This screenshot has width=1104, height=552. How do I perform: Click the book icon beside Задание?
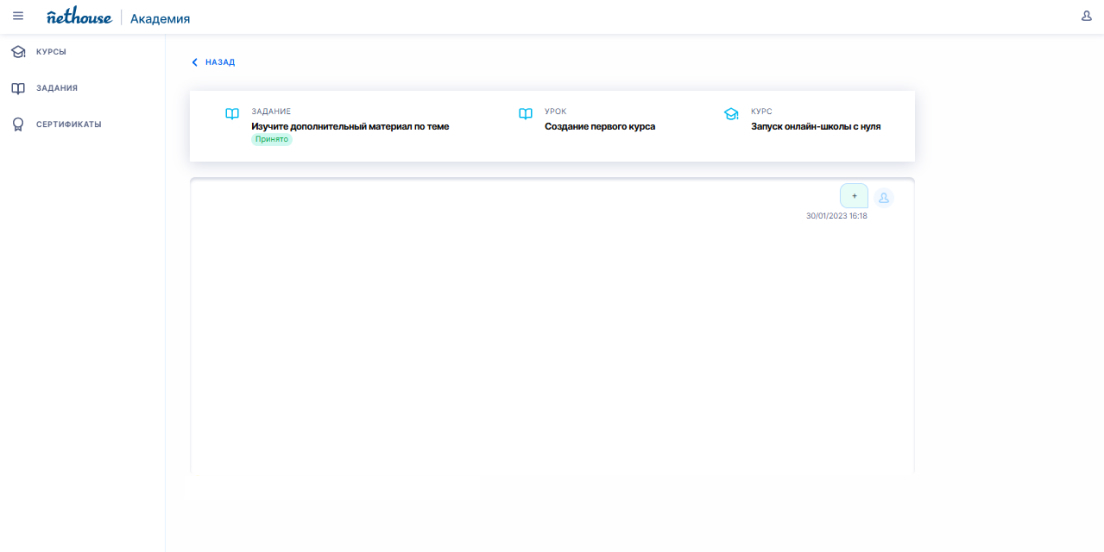232,113
